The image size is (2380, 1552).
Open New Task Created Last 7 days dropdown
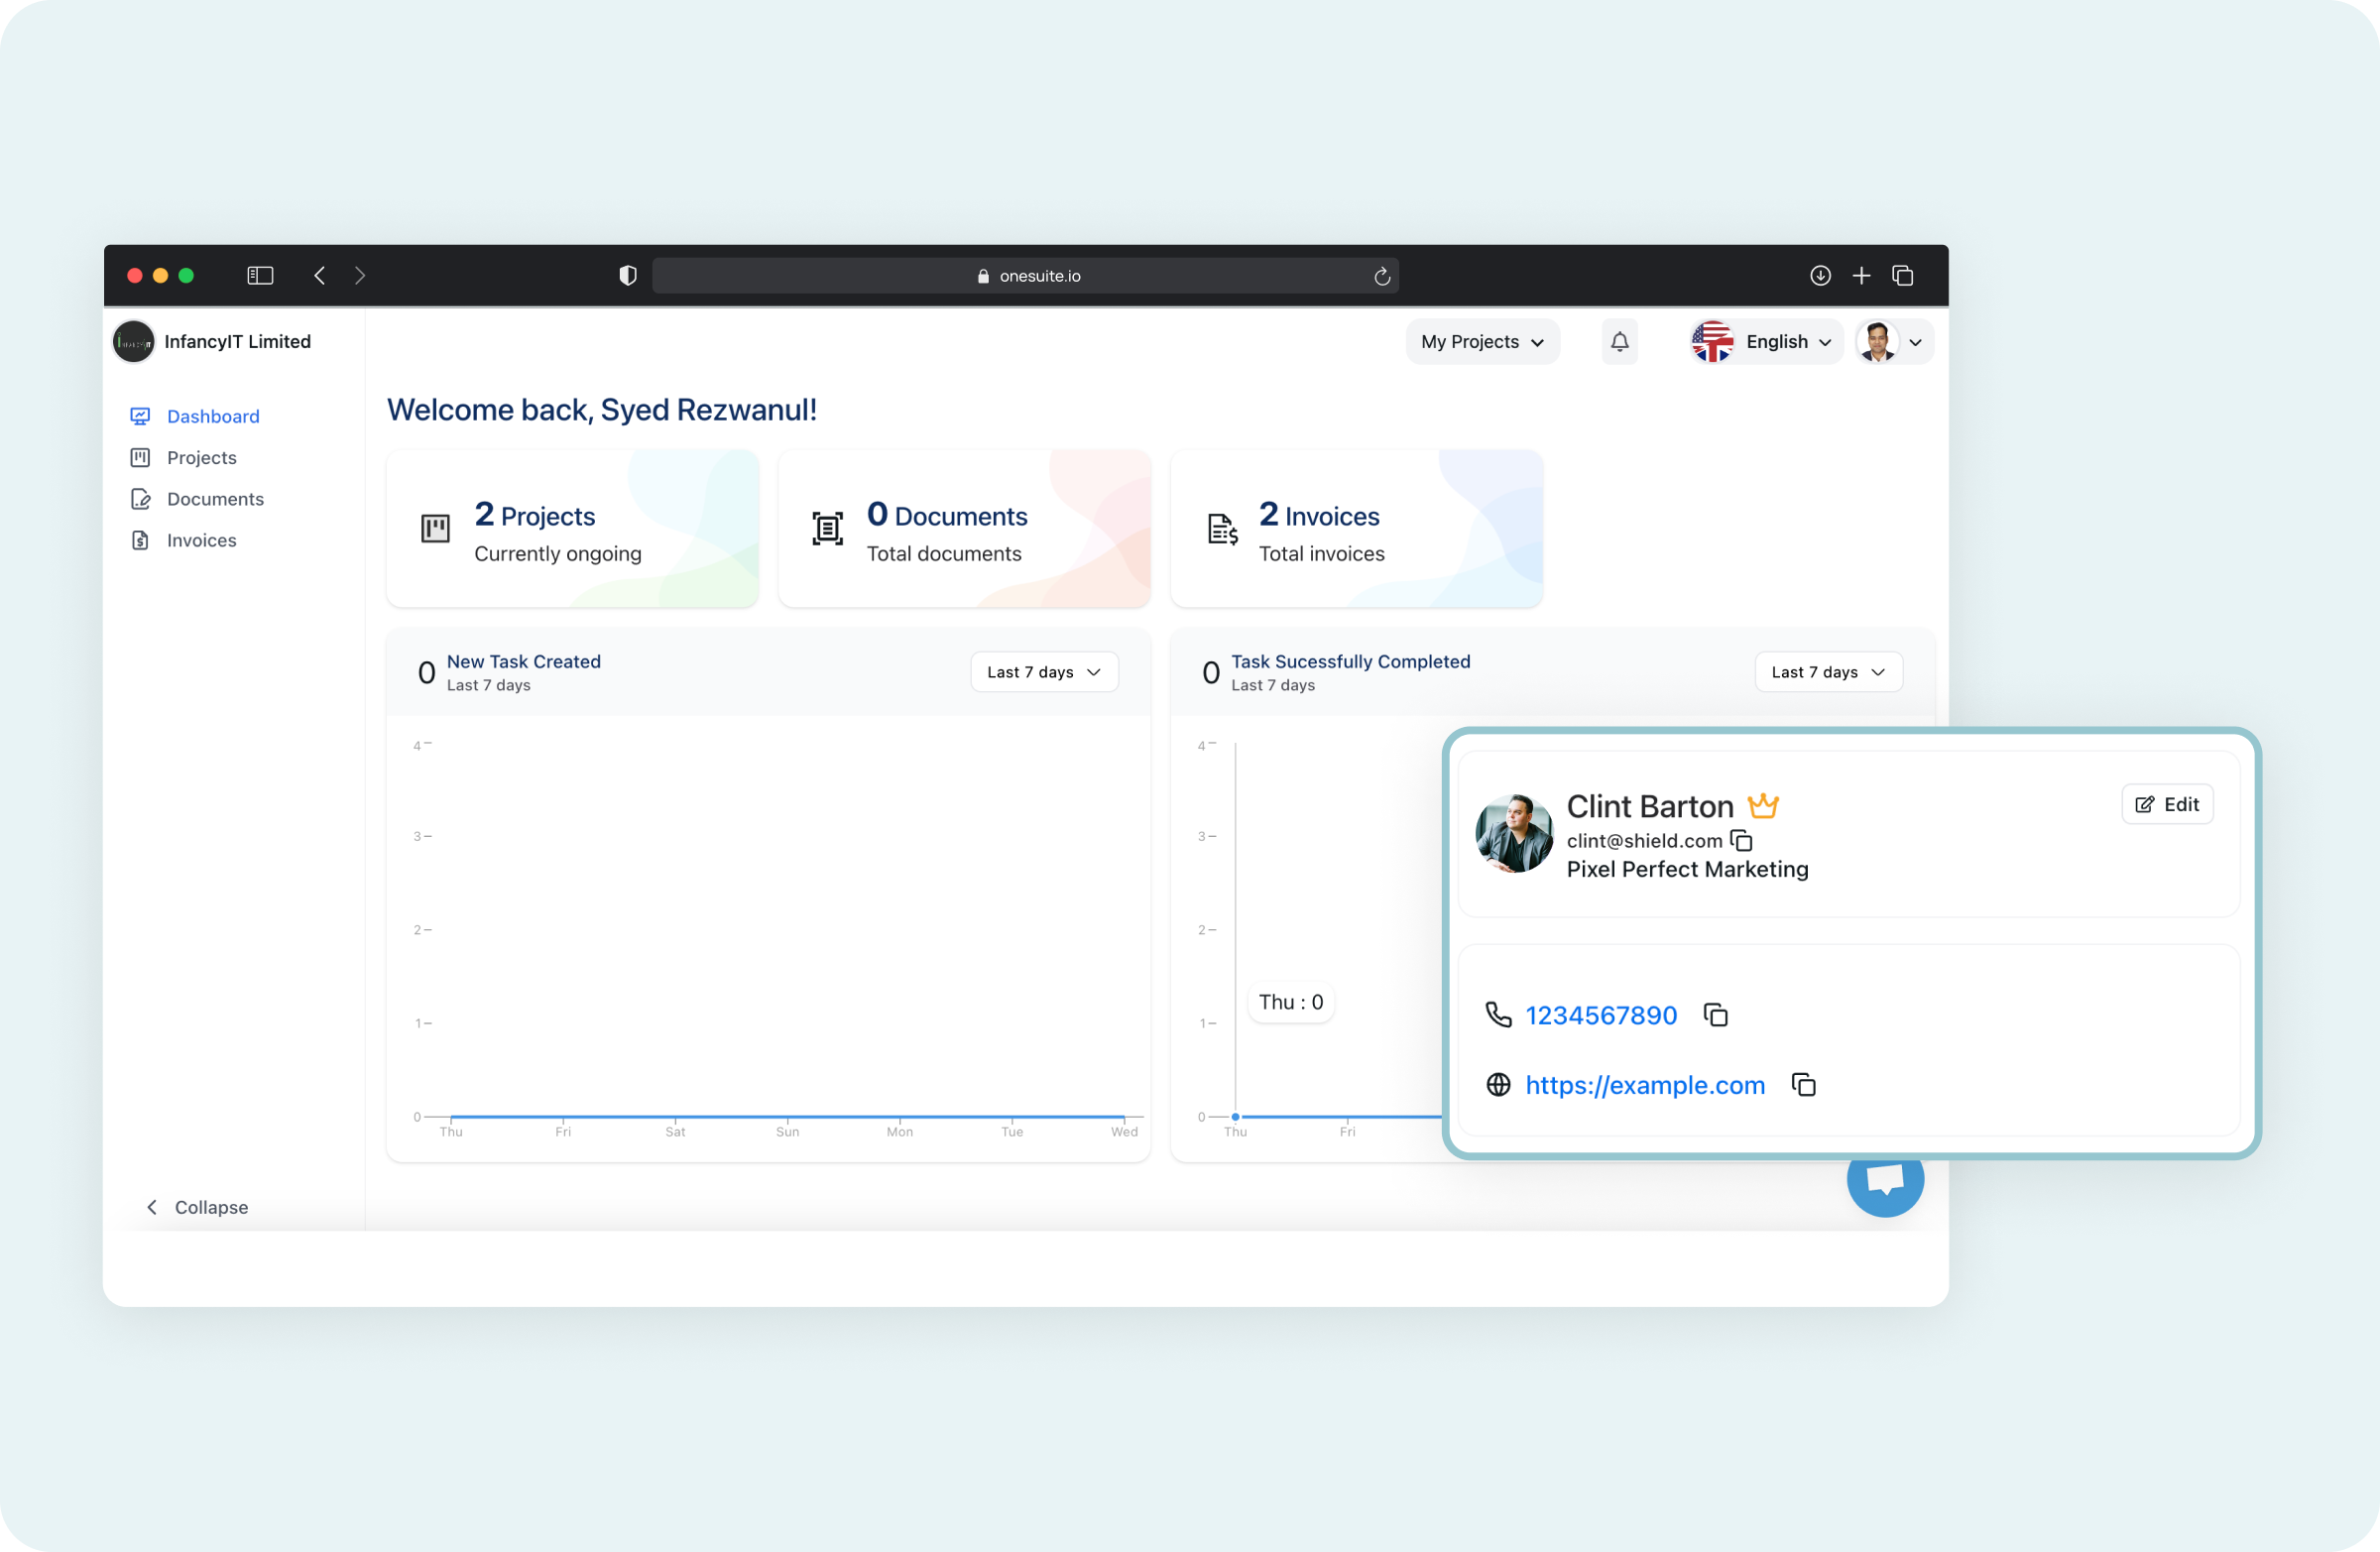coord(1044,672)
